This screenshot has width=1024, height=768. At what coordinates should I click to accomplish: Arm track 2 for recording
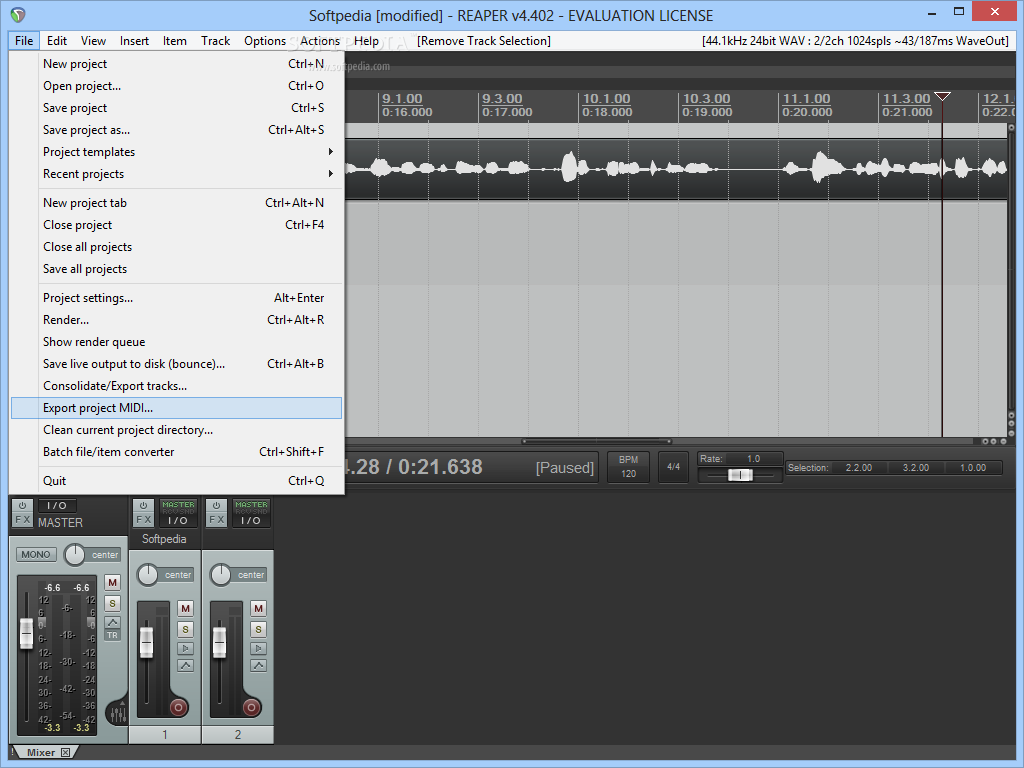251,707
